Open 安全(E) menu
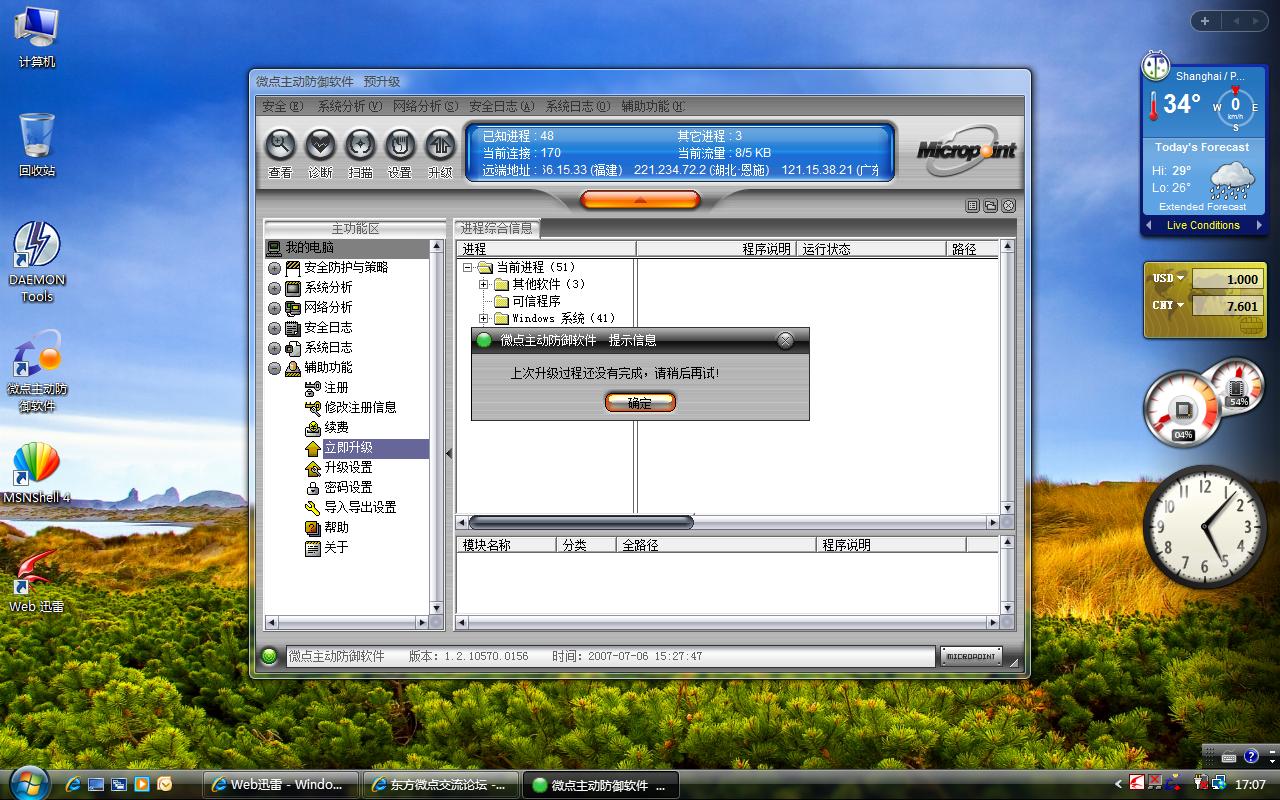Screen dimensions: 1280x800 (x=284, y=106)
